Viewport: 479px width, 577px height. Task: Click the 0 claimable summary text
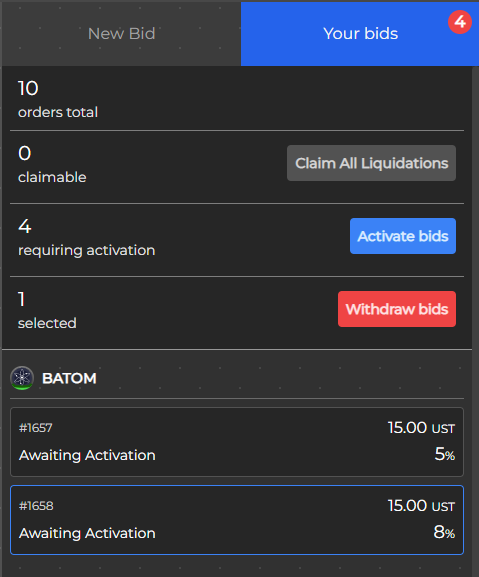coord(52,164)
